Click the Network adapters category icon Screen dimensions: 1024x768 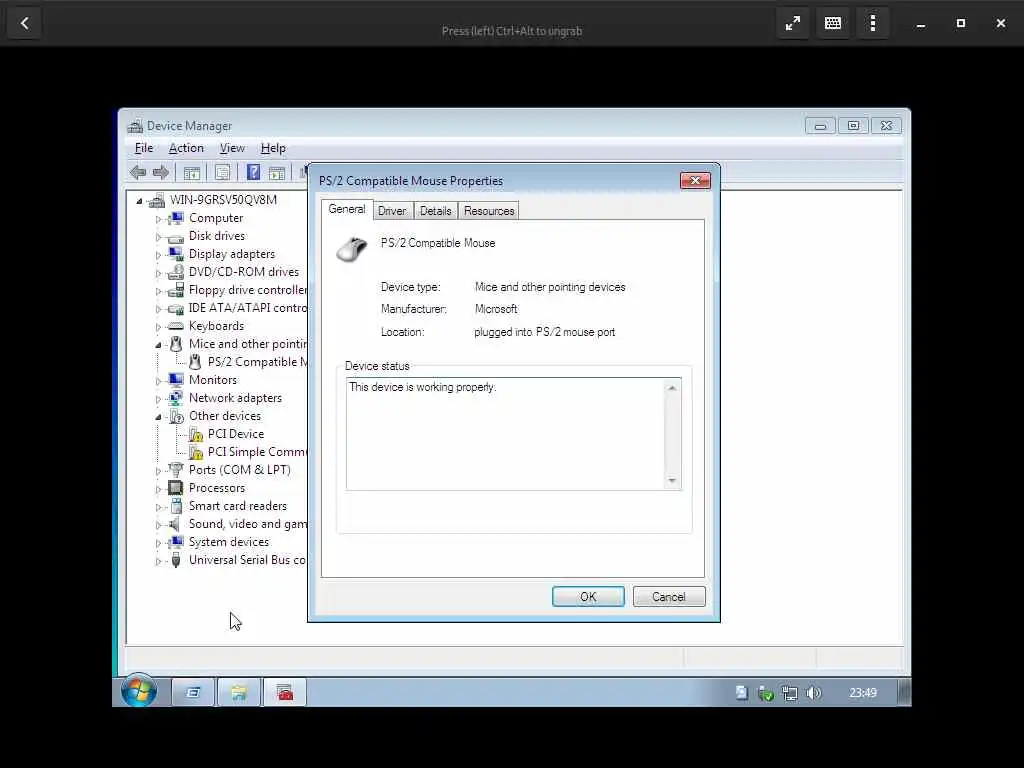(x=176, y=398)
